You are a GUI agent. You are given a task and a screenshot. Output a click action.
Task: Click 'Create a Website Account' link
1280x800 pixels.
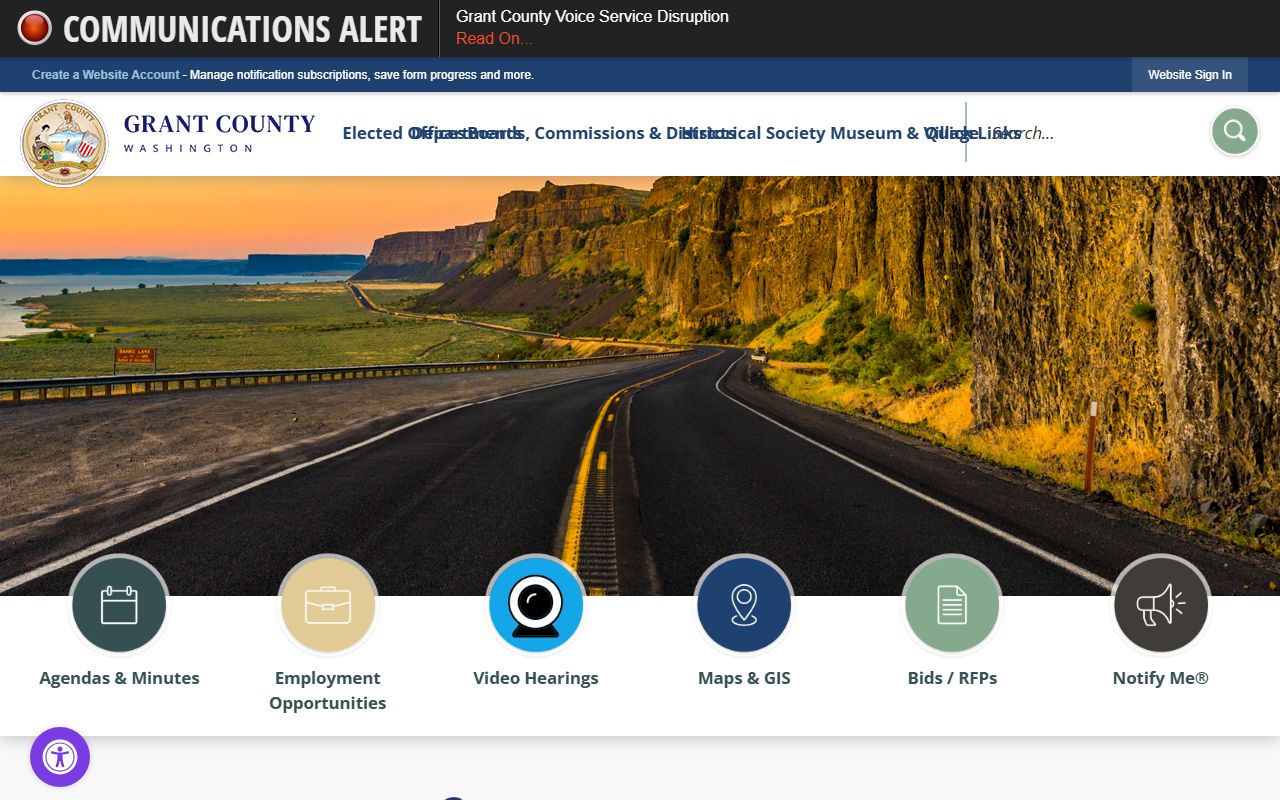click(106, 75)
